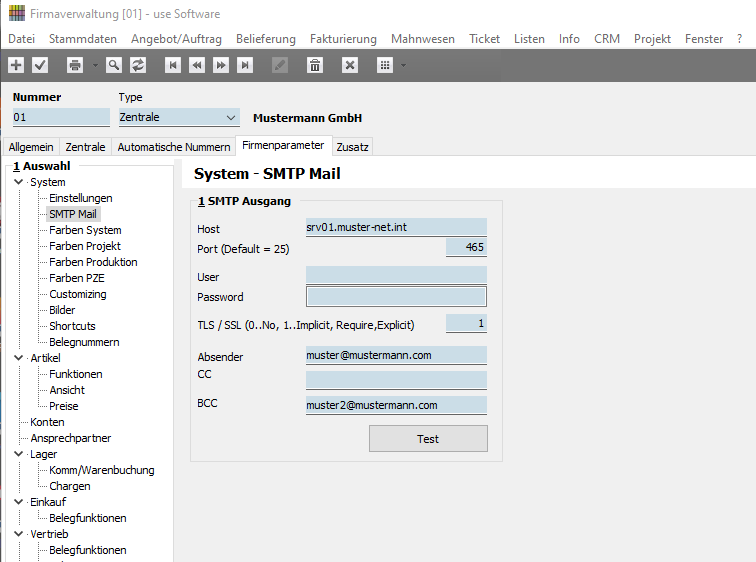The height and width of the screenshot is (562, 756).
Task: Select Farben Projekt in the tree
Action: pos(85,246)
